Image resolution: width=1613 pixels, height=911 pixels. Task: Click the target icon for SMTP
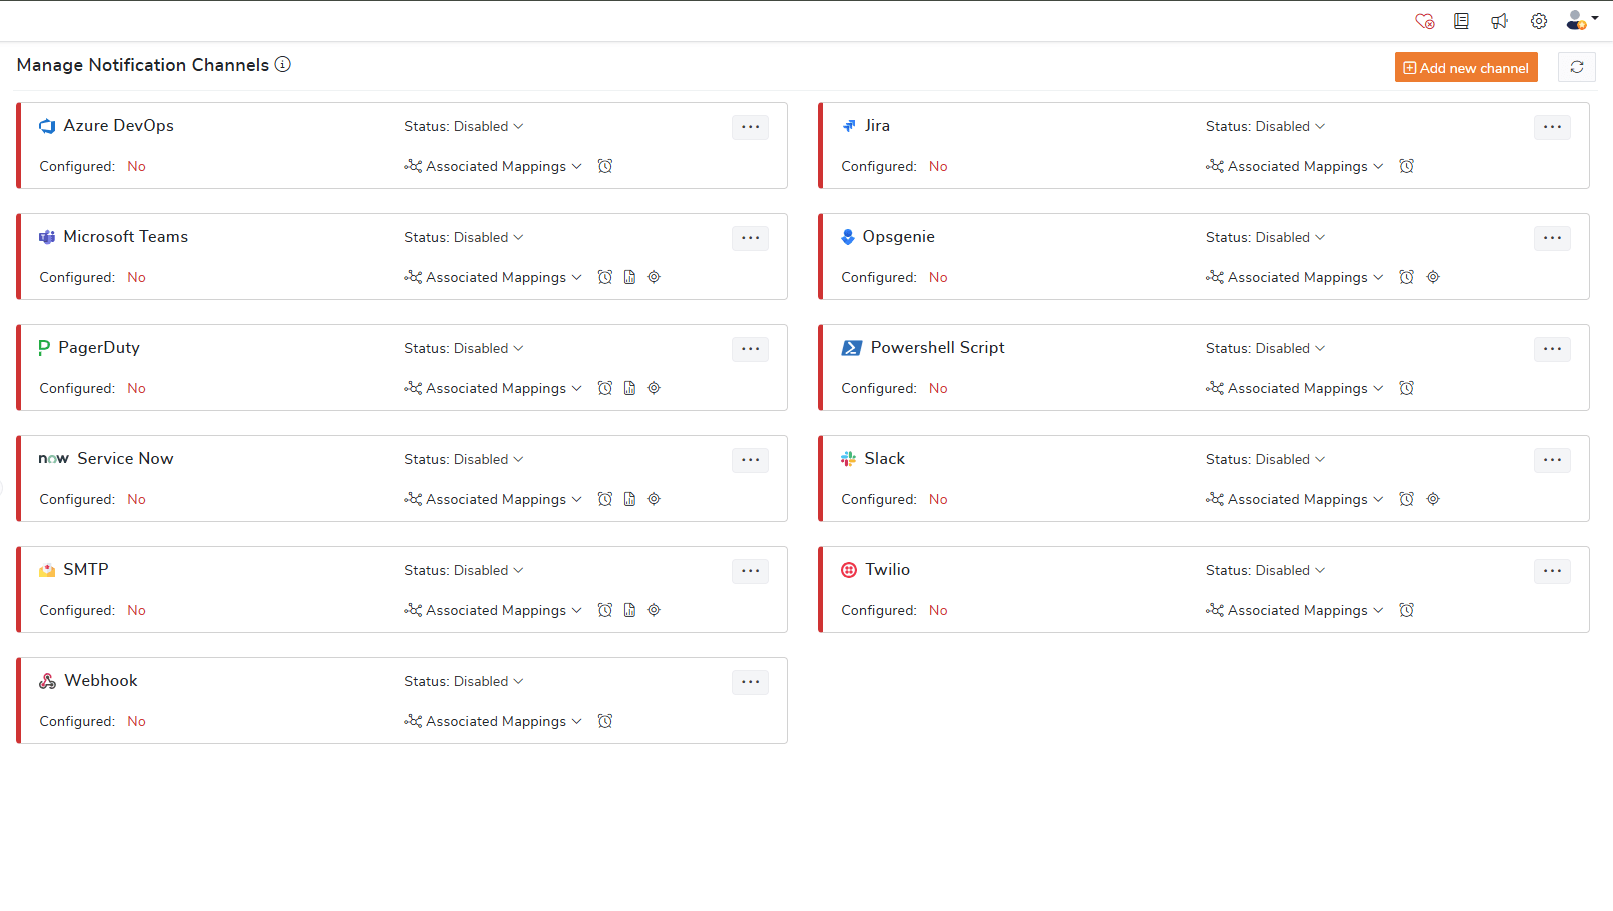[x=654, y=610]
